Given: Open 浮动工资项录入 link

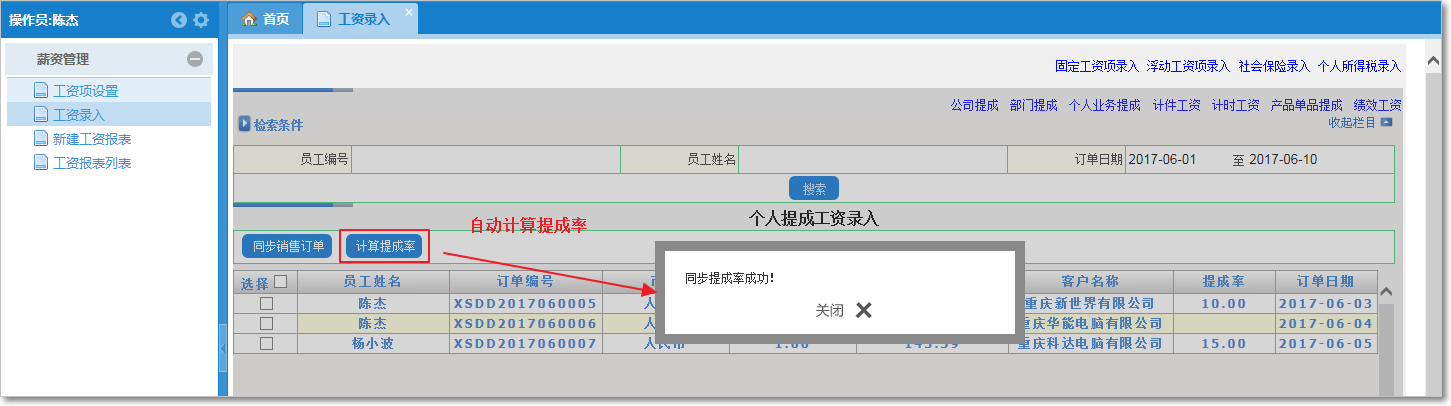Looking at the screenshot, I should [1188, 66].
